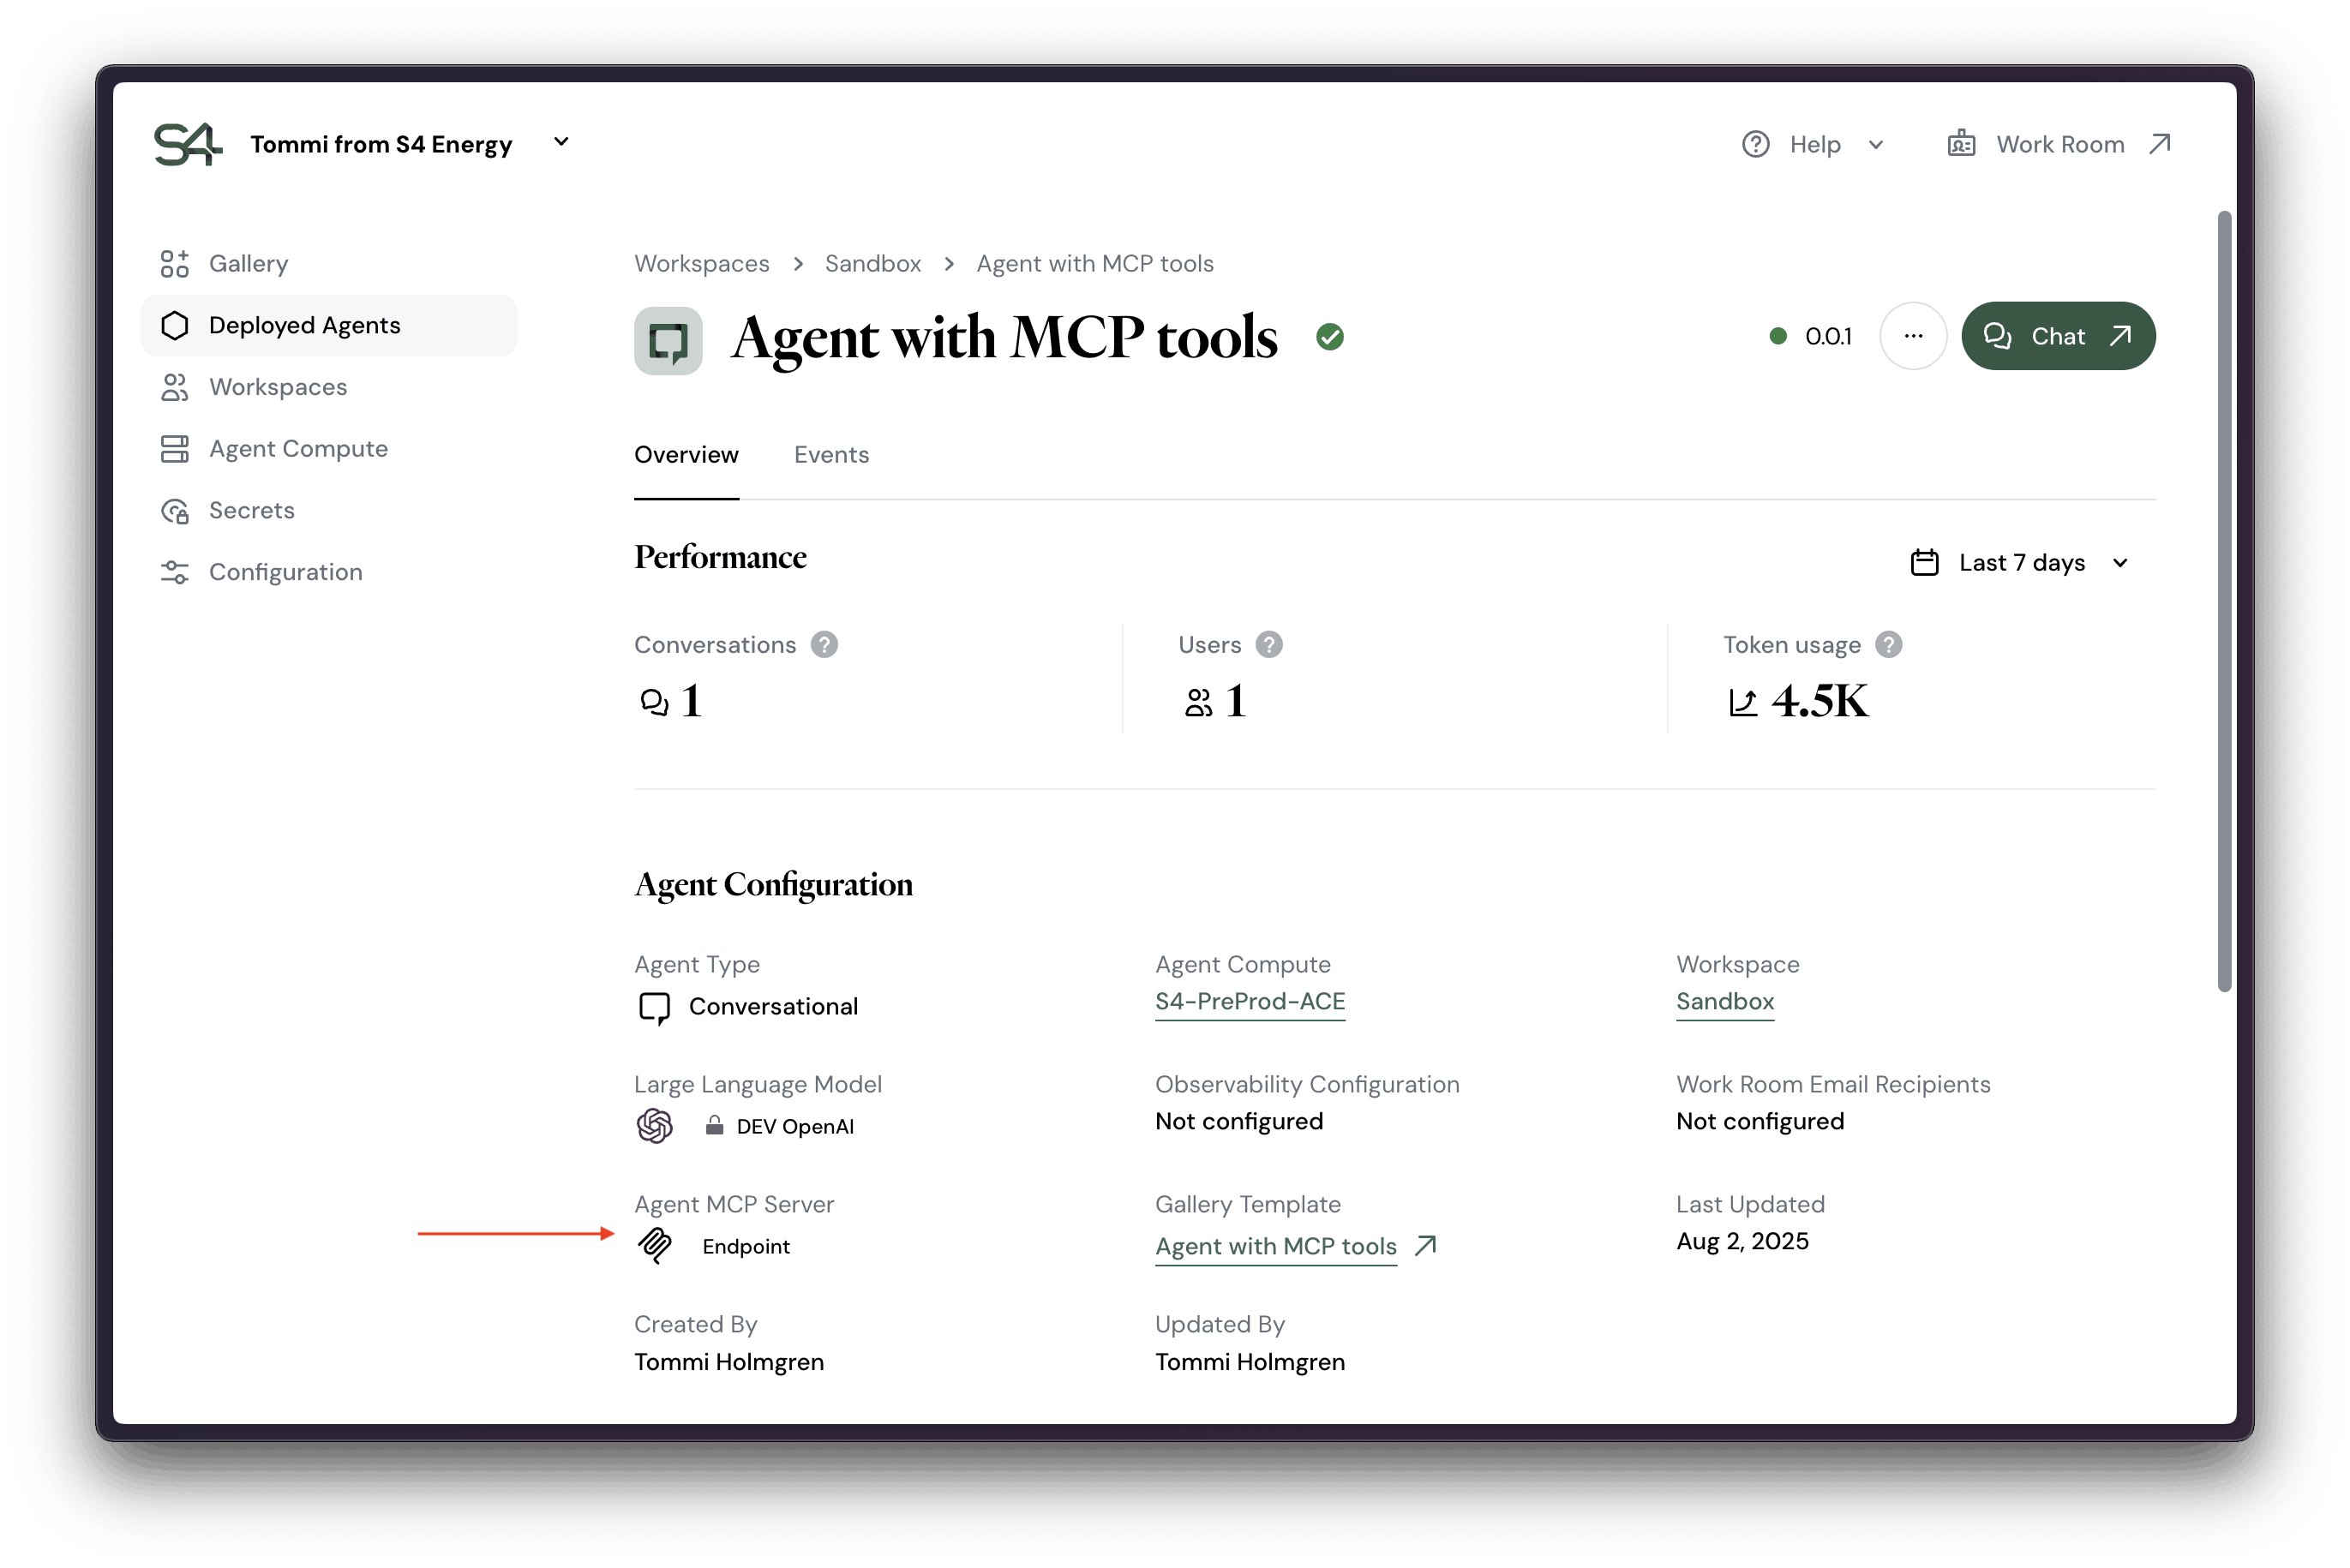
Task: Click the Chat button
Action: (x=2058, y=336)
